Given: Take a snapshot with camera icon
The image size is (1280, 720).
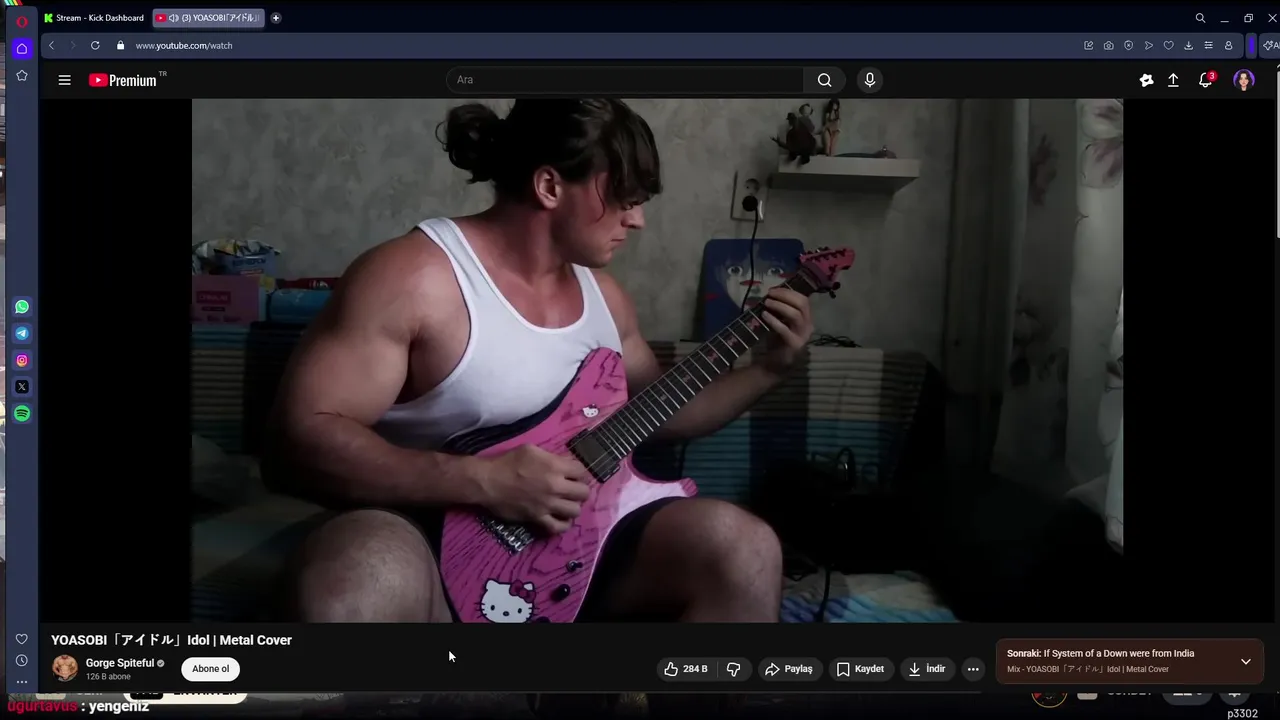Looking at the screenshot, I should [x=1108, y=45].
